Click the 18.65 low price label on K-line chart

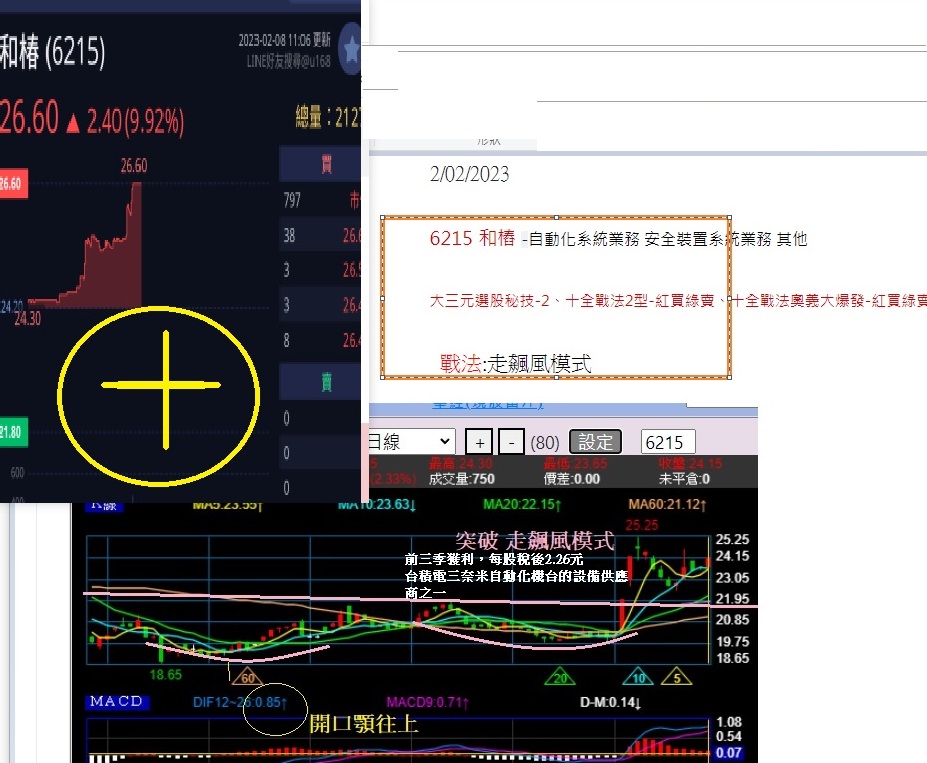pyautogui.click(x=166, y=674)
